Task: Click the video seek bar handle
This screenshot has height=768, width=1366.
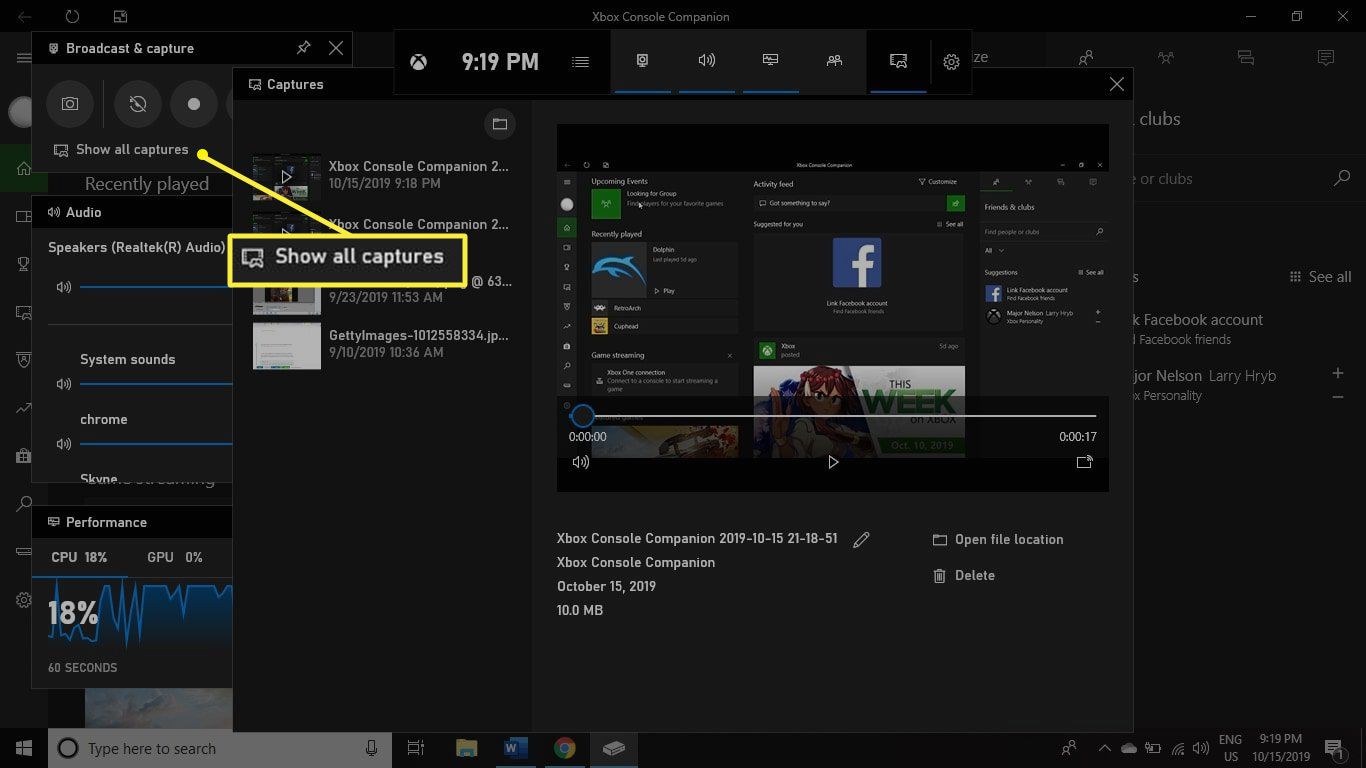Action: pos(582,415)
